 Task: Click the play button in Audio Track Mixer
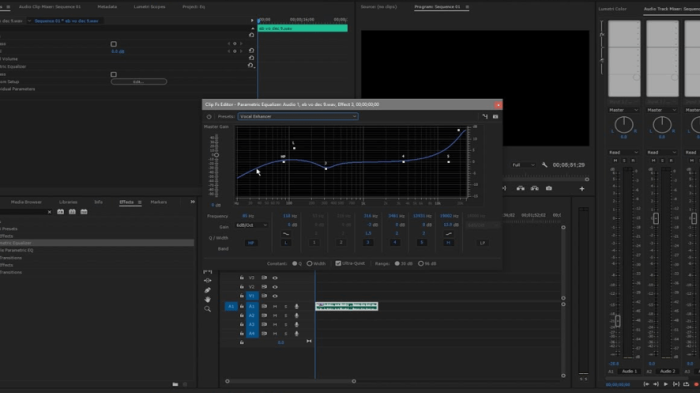[x=666, y=384]
